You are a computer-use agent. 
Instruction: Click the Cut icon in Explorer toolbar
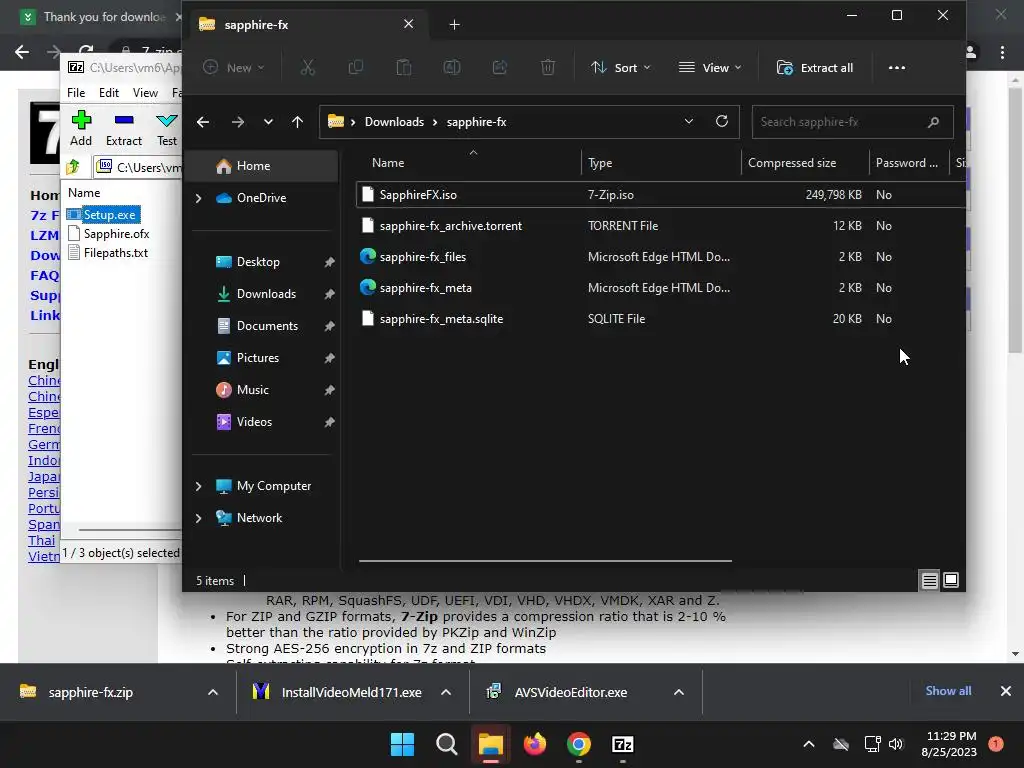tap(308, 67)
